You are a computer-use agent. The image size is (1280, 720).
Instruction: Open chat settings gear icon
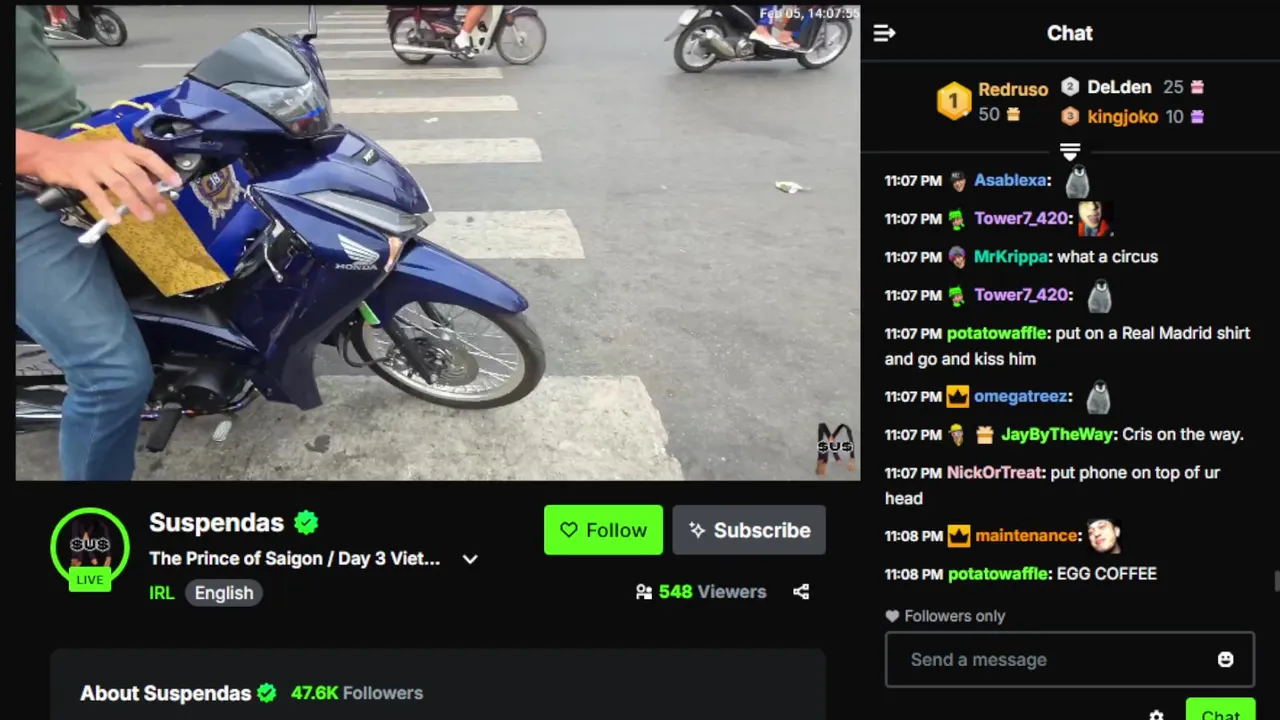pos(1156,714)
